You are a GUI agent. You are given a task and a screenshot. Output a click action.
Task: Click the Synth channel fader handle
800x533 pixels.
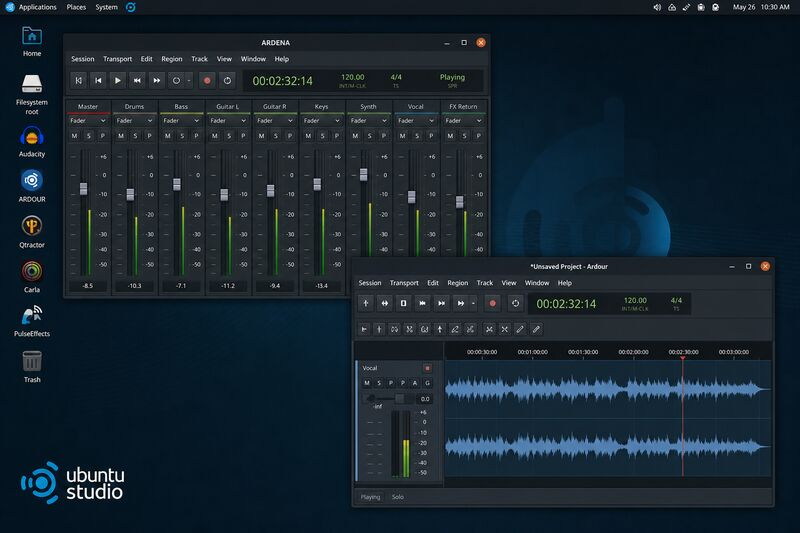point(363,174)
